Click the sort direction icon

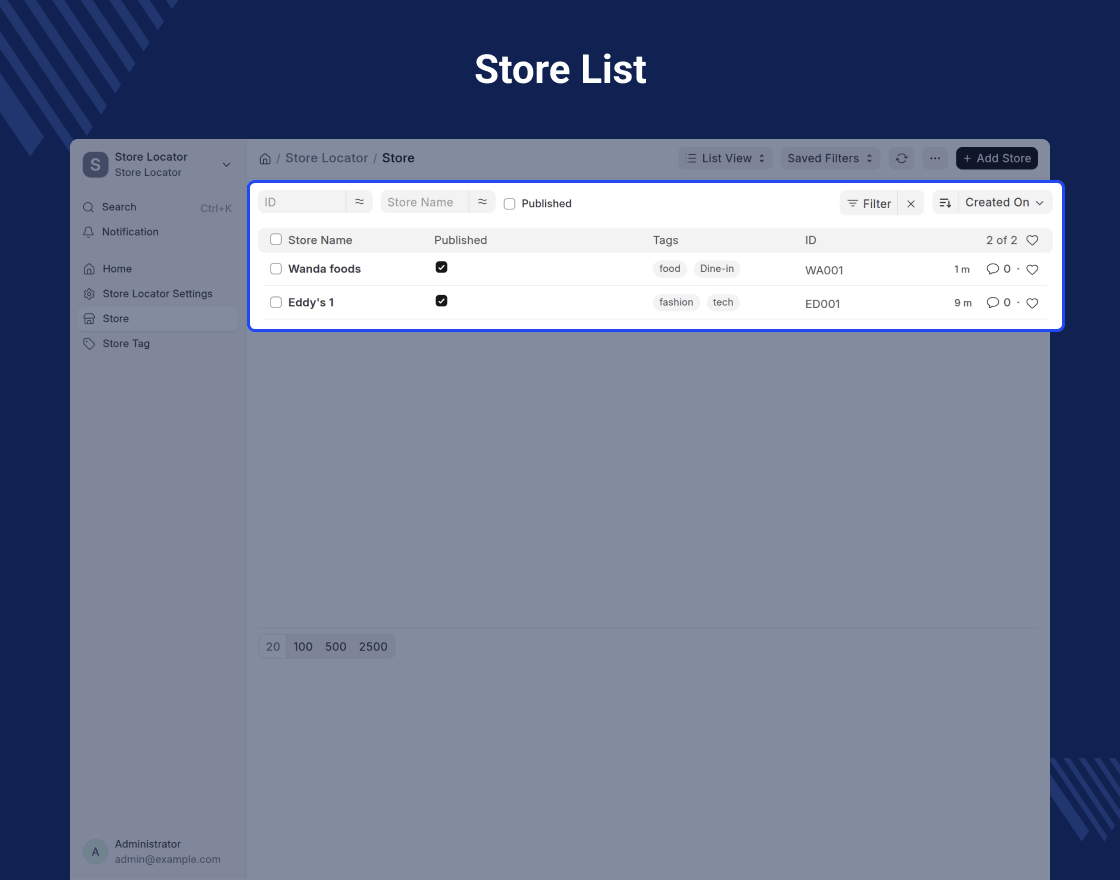click(x=945, y=203)
